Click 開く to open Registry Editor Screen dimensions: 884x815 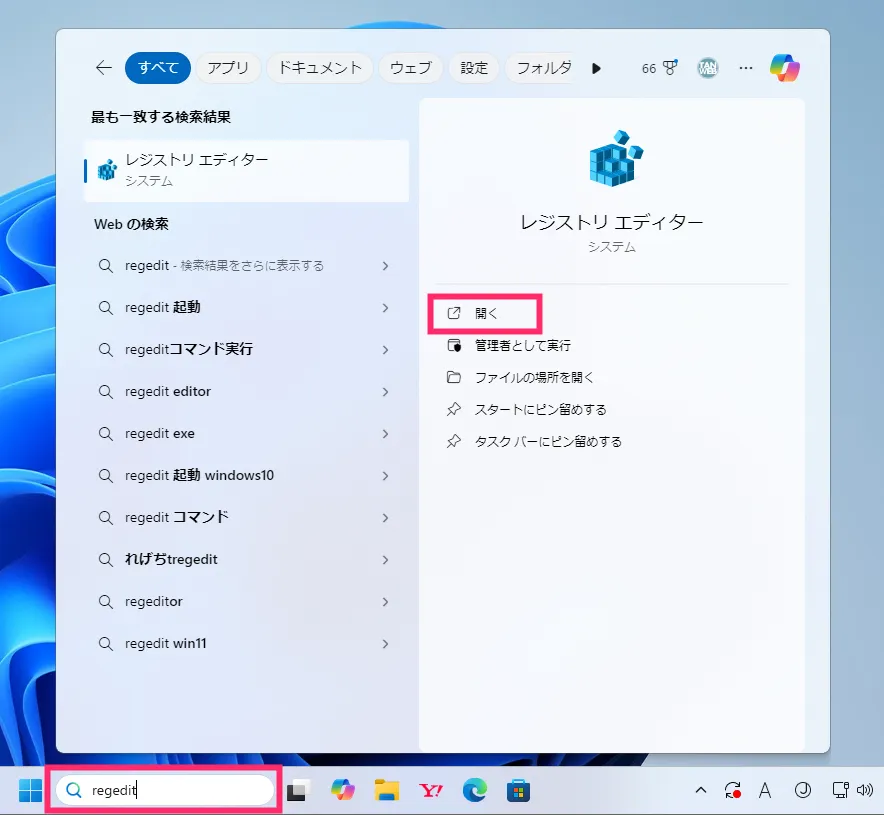click(x=486, y=313)
